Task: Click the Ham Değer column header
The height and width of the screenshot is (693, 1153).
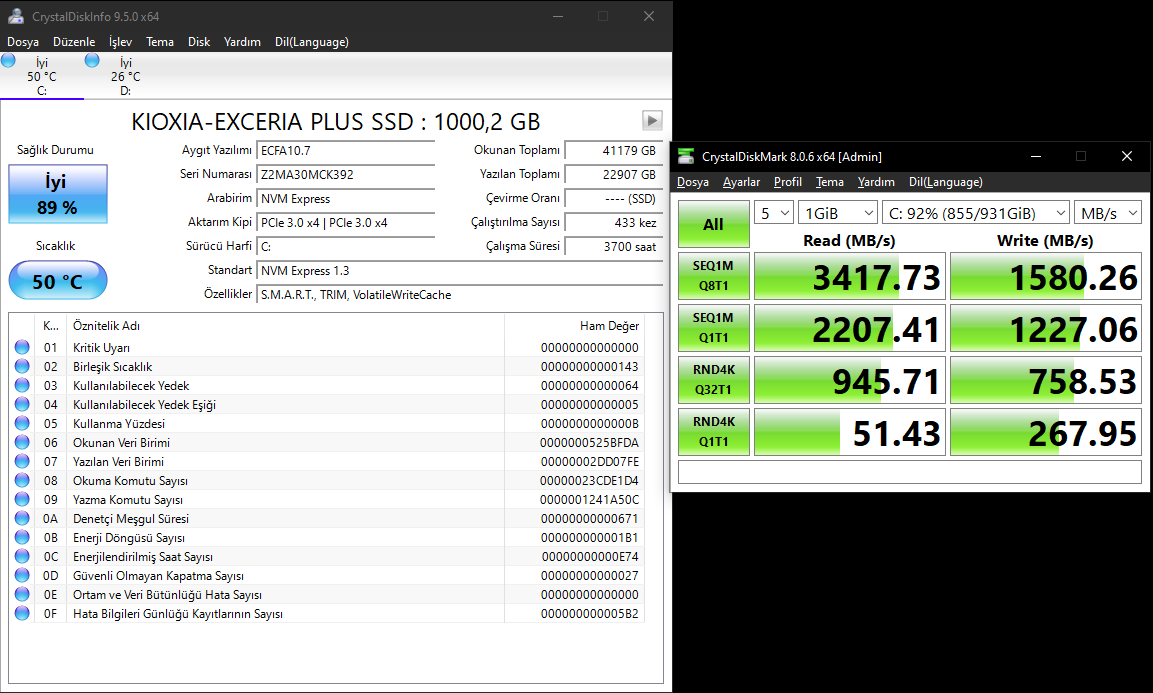Action: coord(574,326)
